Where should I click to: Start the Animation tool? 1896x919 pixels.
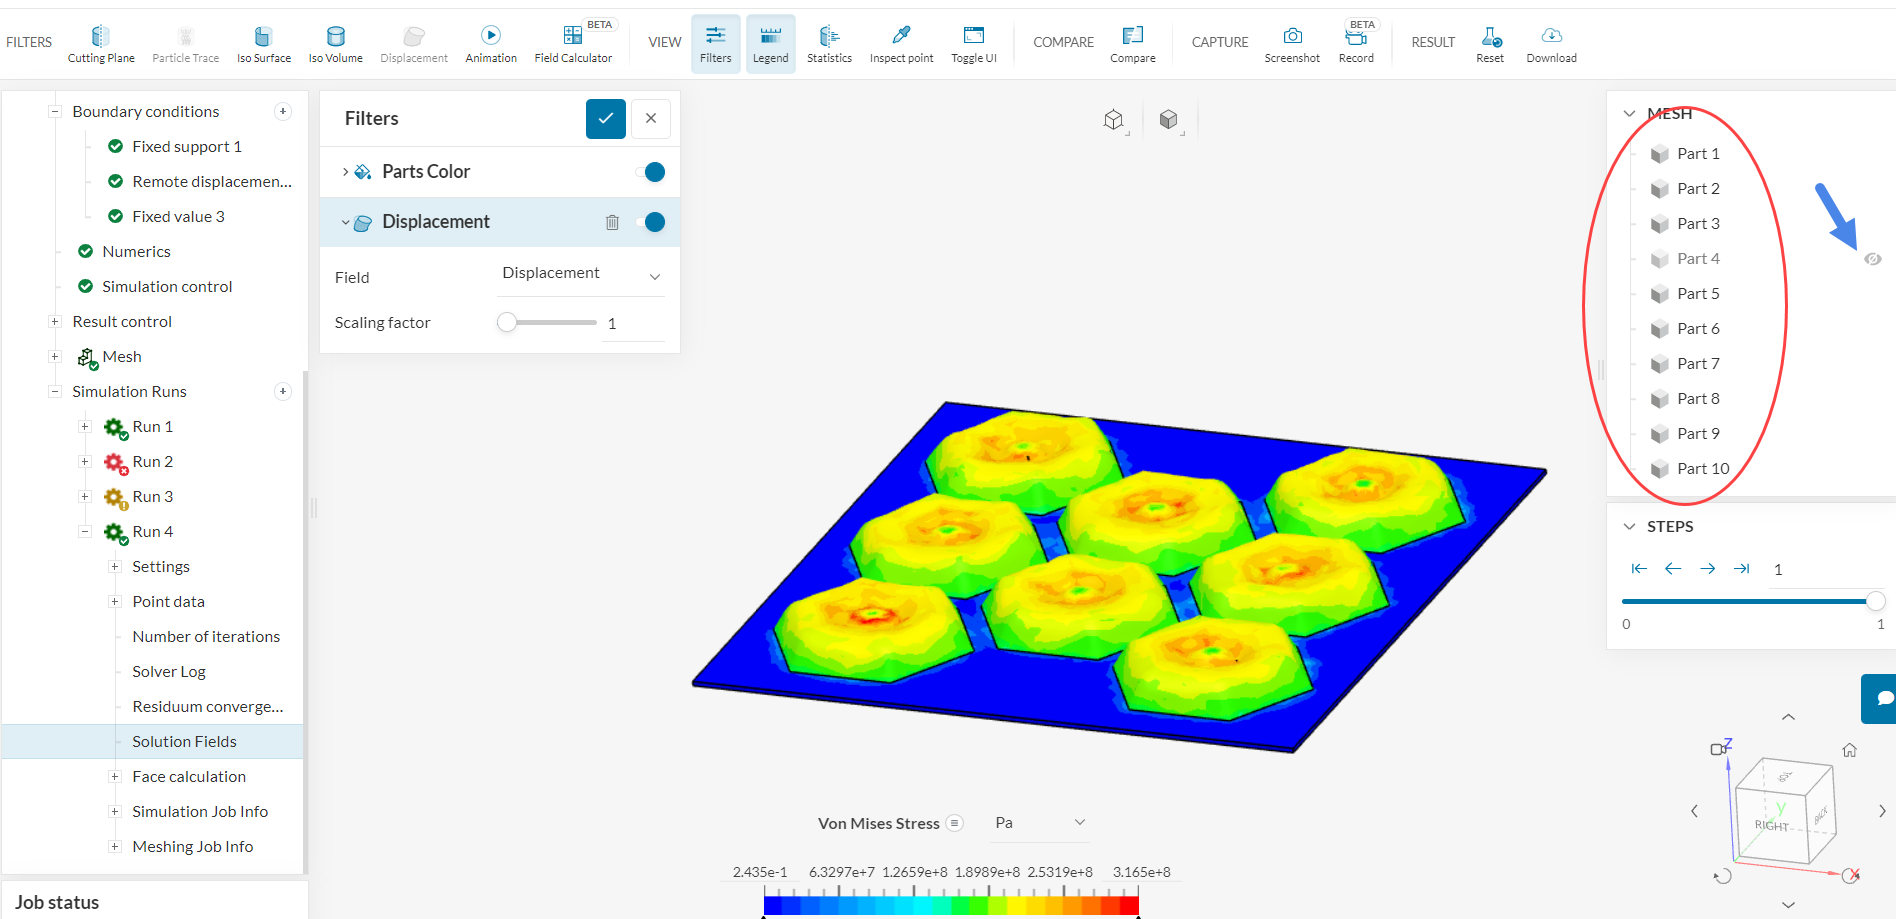491,45
